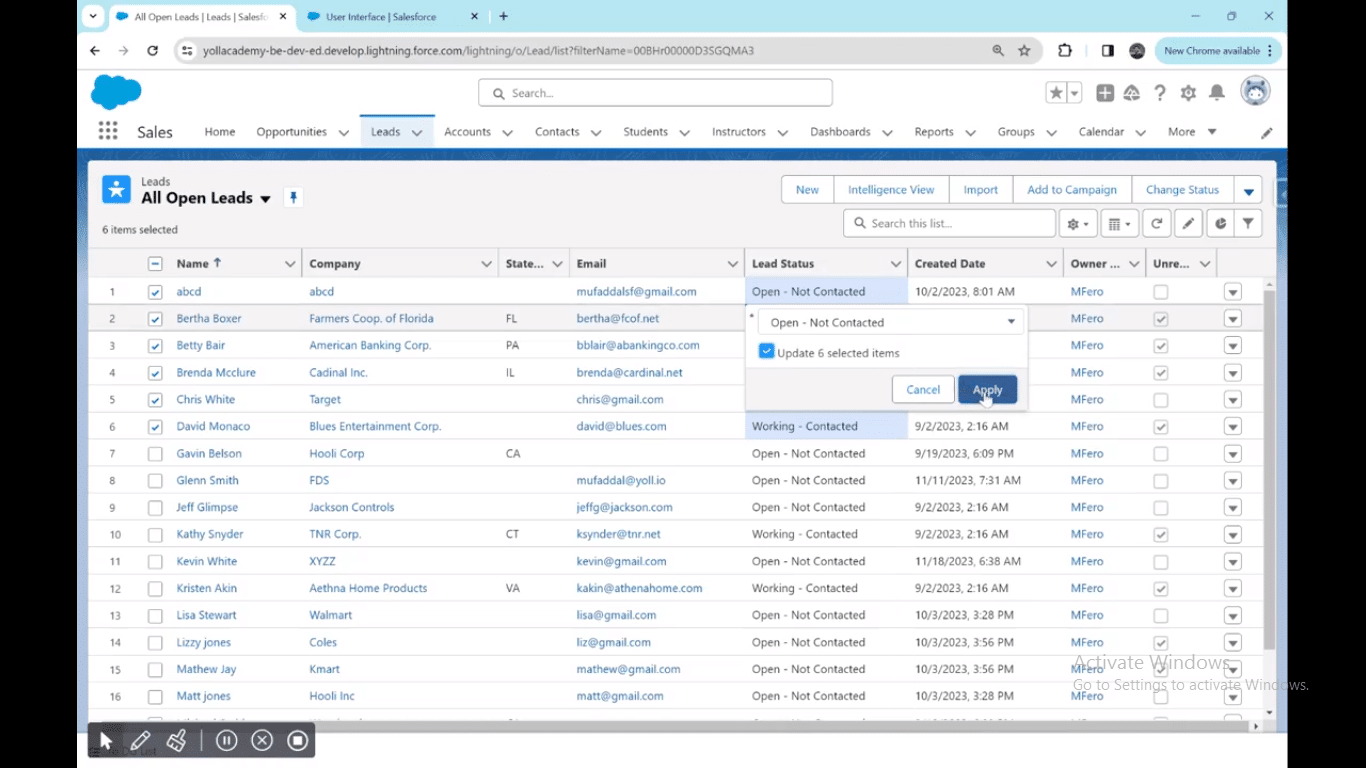Open the Dashboards navigation tab
The width and height of the screenshot is (1366, 768).
(x=840, y=132)
